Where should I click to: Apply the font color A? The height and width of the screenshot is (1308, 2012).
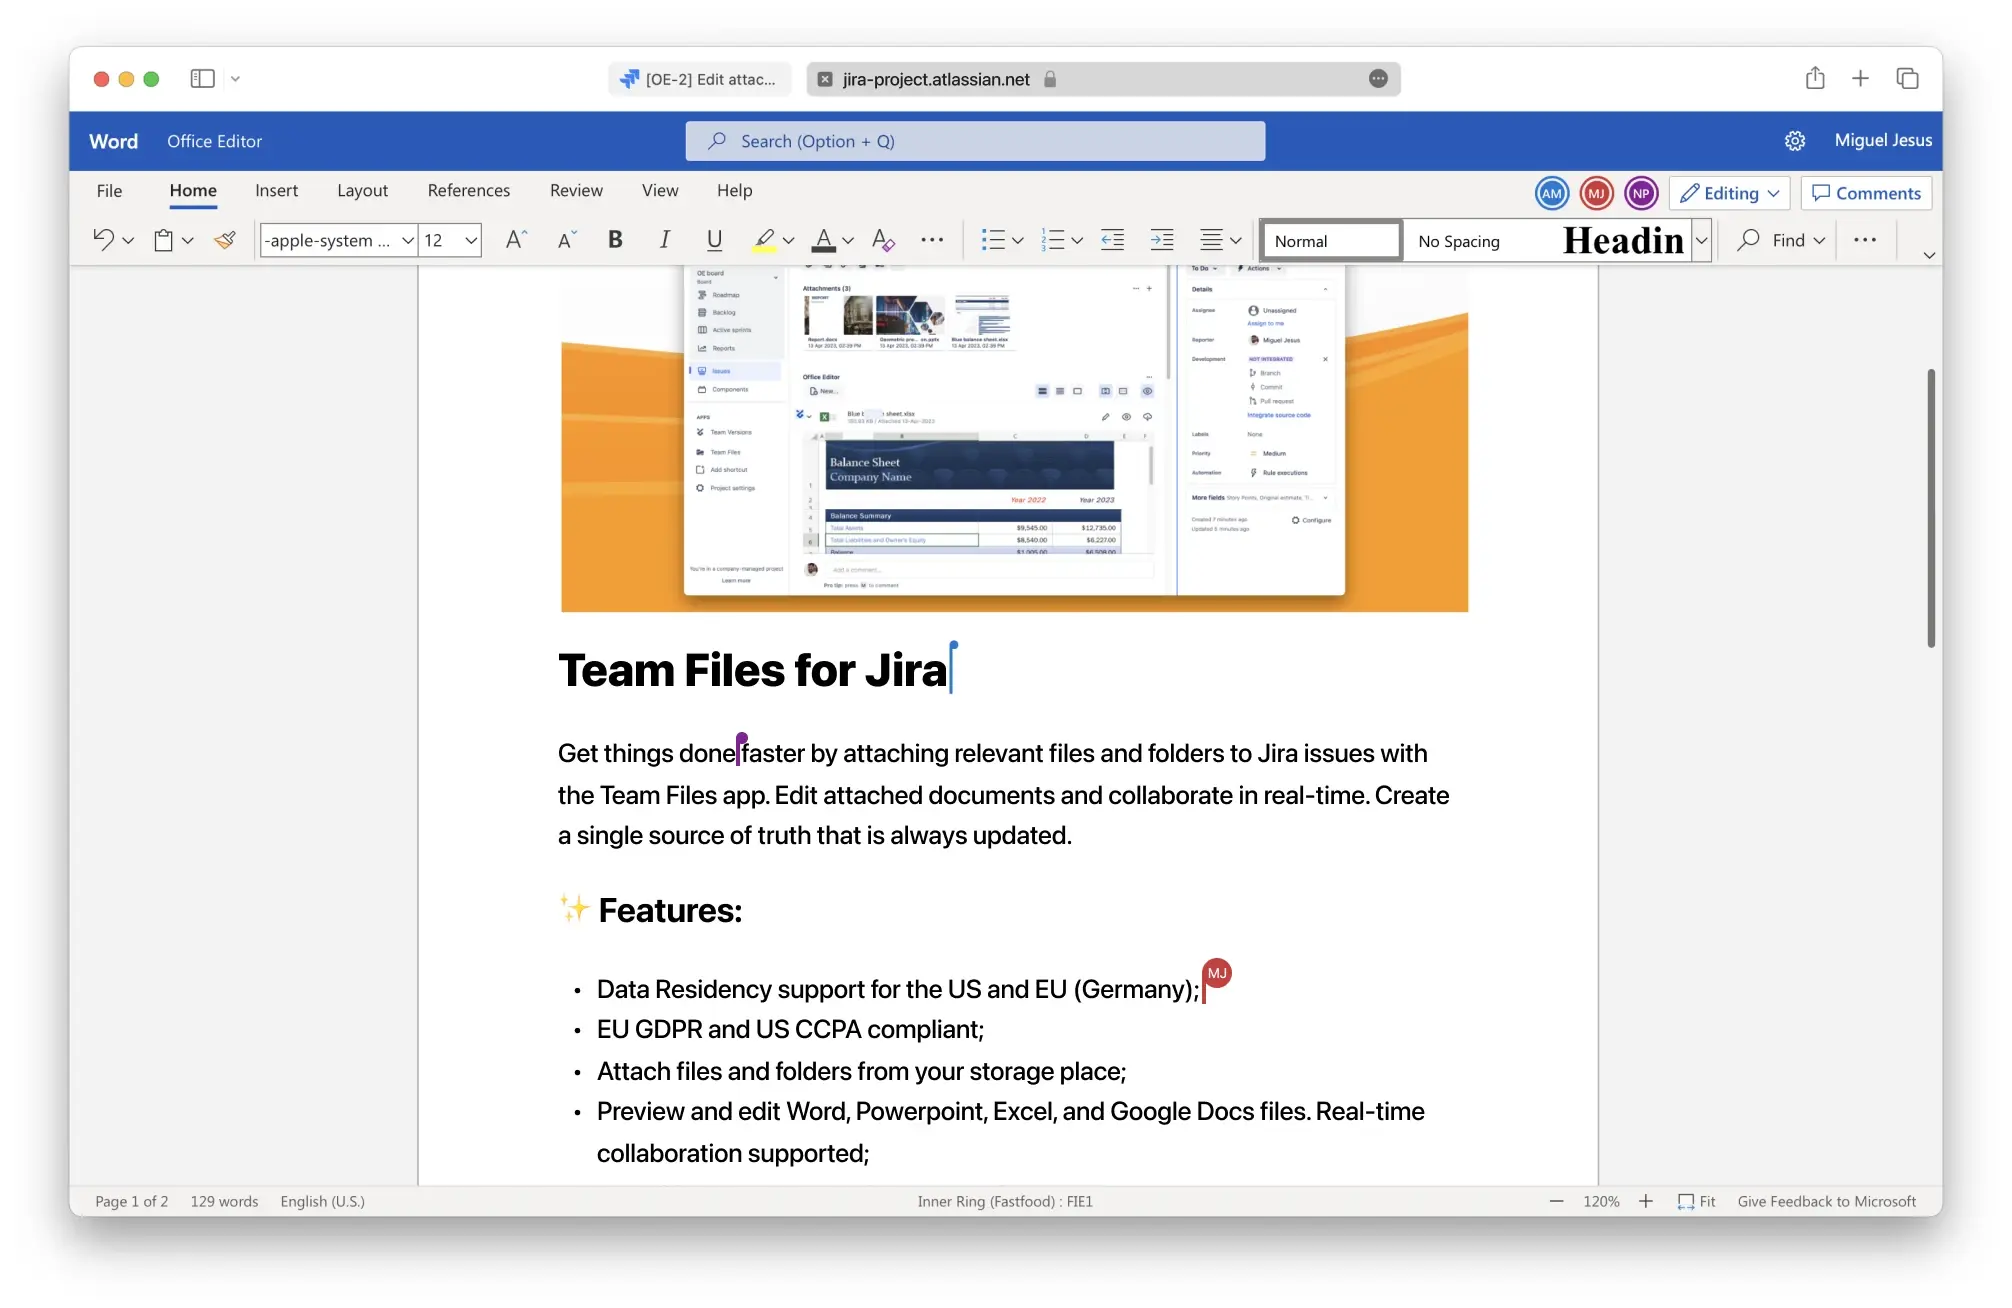(x=824, y=240)
